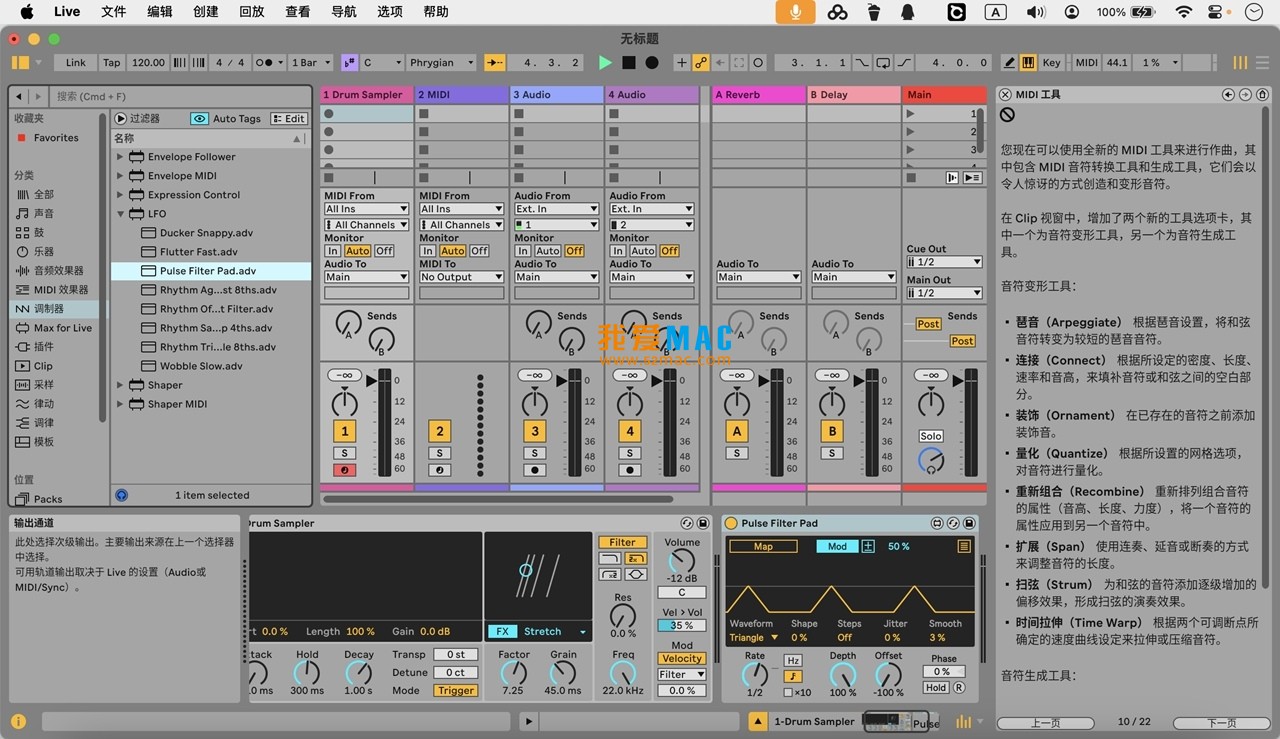This screenshot has height=739, width=1280.
Task: Save Pulse Filter Pad preset disk icon
Action: (x=968, y=523)
